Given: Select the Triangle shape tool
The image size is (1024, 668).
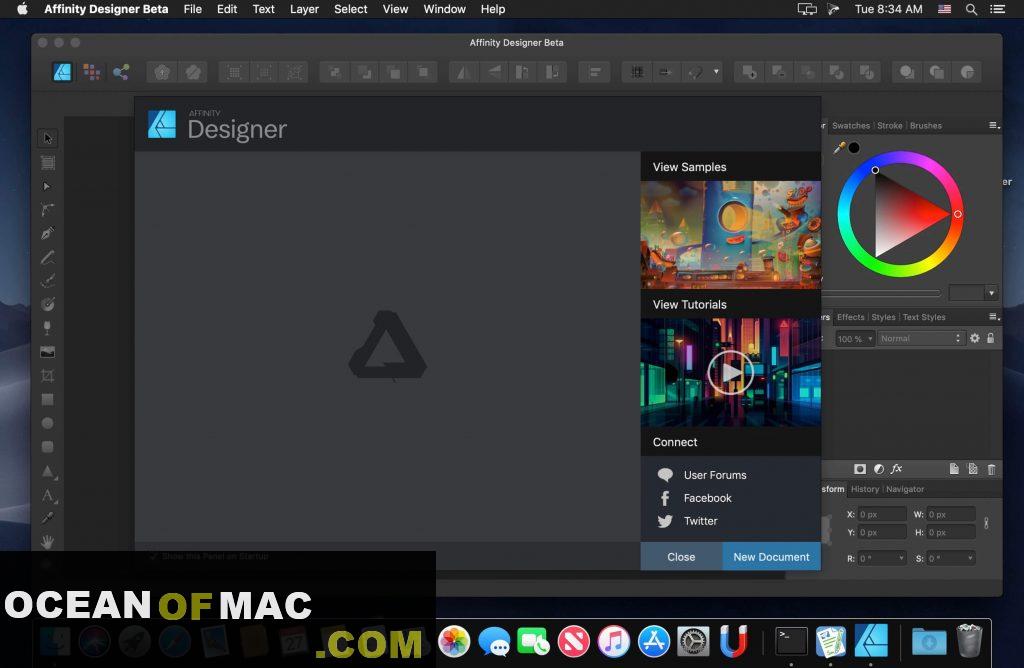Looking at the screenshot, I should [x=48, y=471].
